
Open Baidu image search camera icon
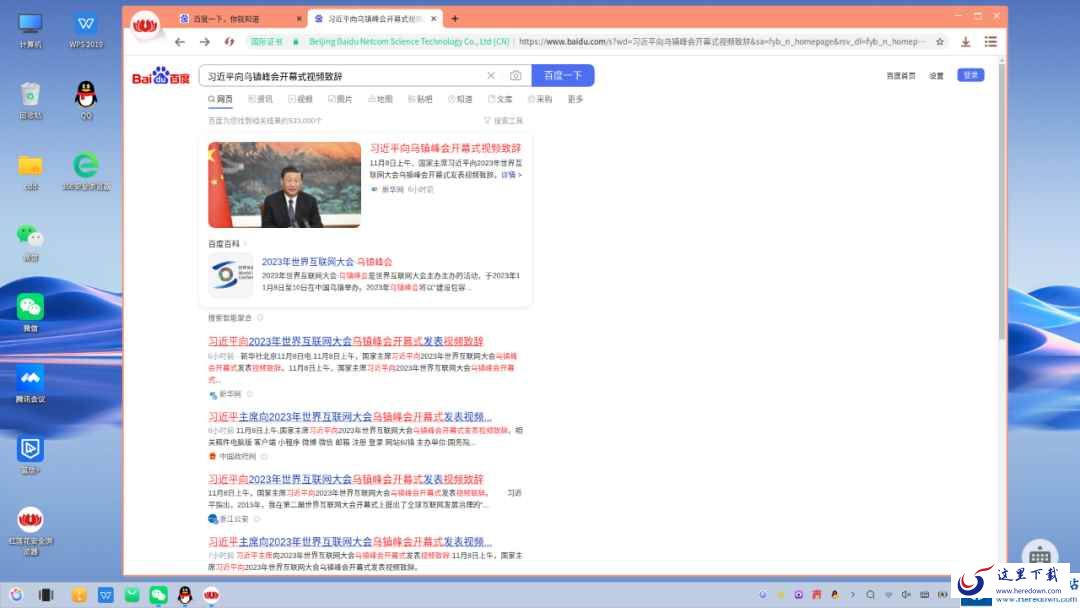[x=515, y=76]
